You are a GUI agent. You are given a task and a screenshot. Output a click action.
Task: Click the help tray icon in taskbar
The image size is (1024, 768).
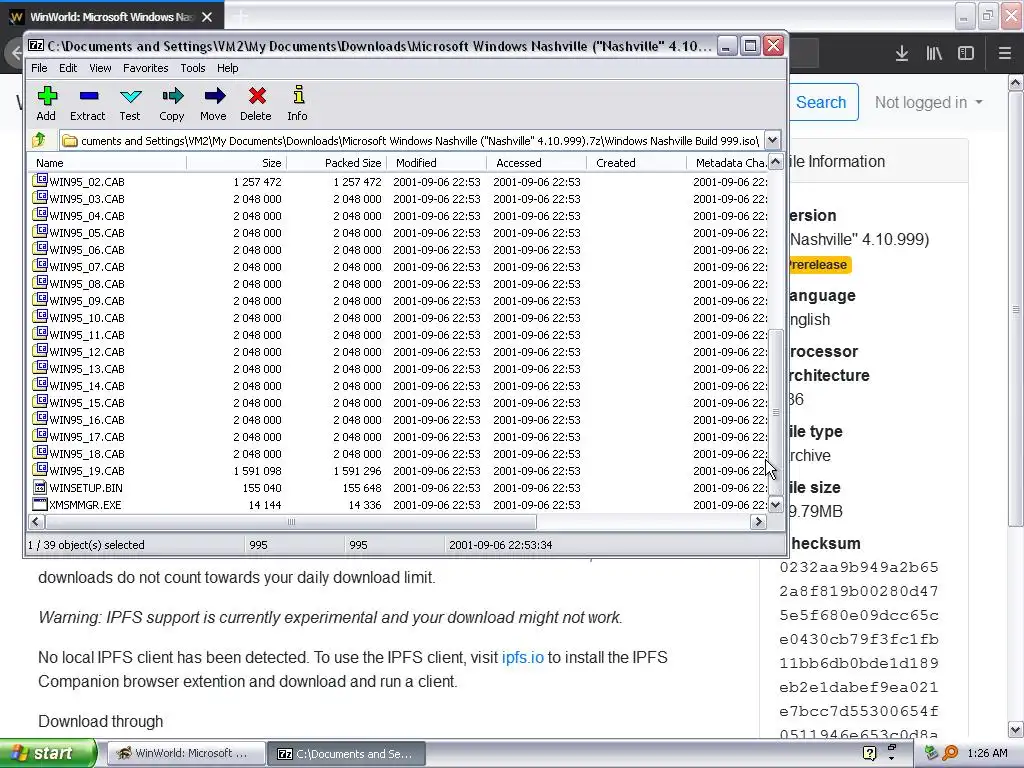[869, 753]
